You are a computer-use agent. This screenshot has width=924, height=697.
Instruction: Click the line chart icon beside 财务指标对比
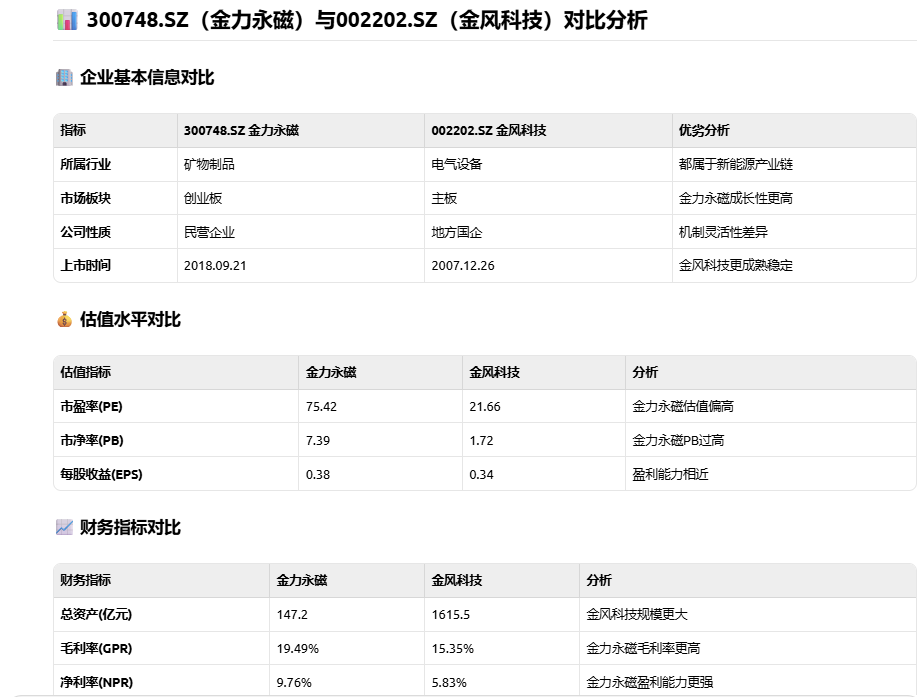pyautogui.click(x=64, y=527)
